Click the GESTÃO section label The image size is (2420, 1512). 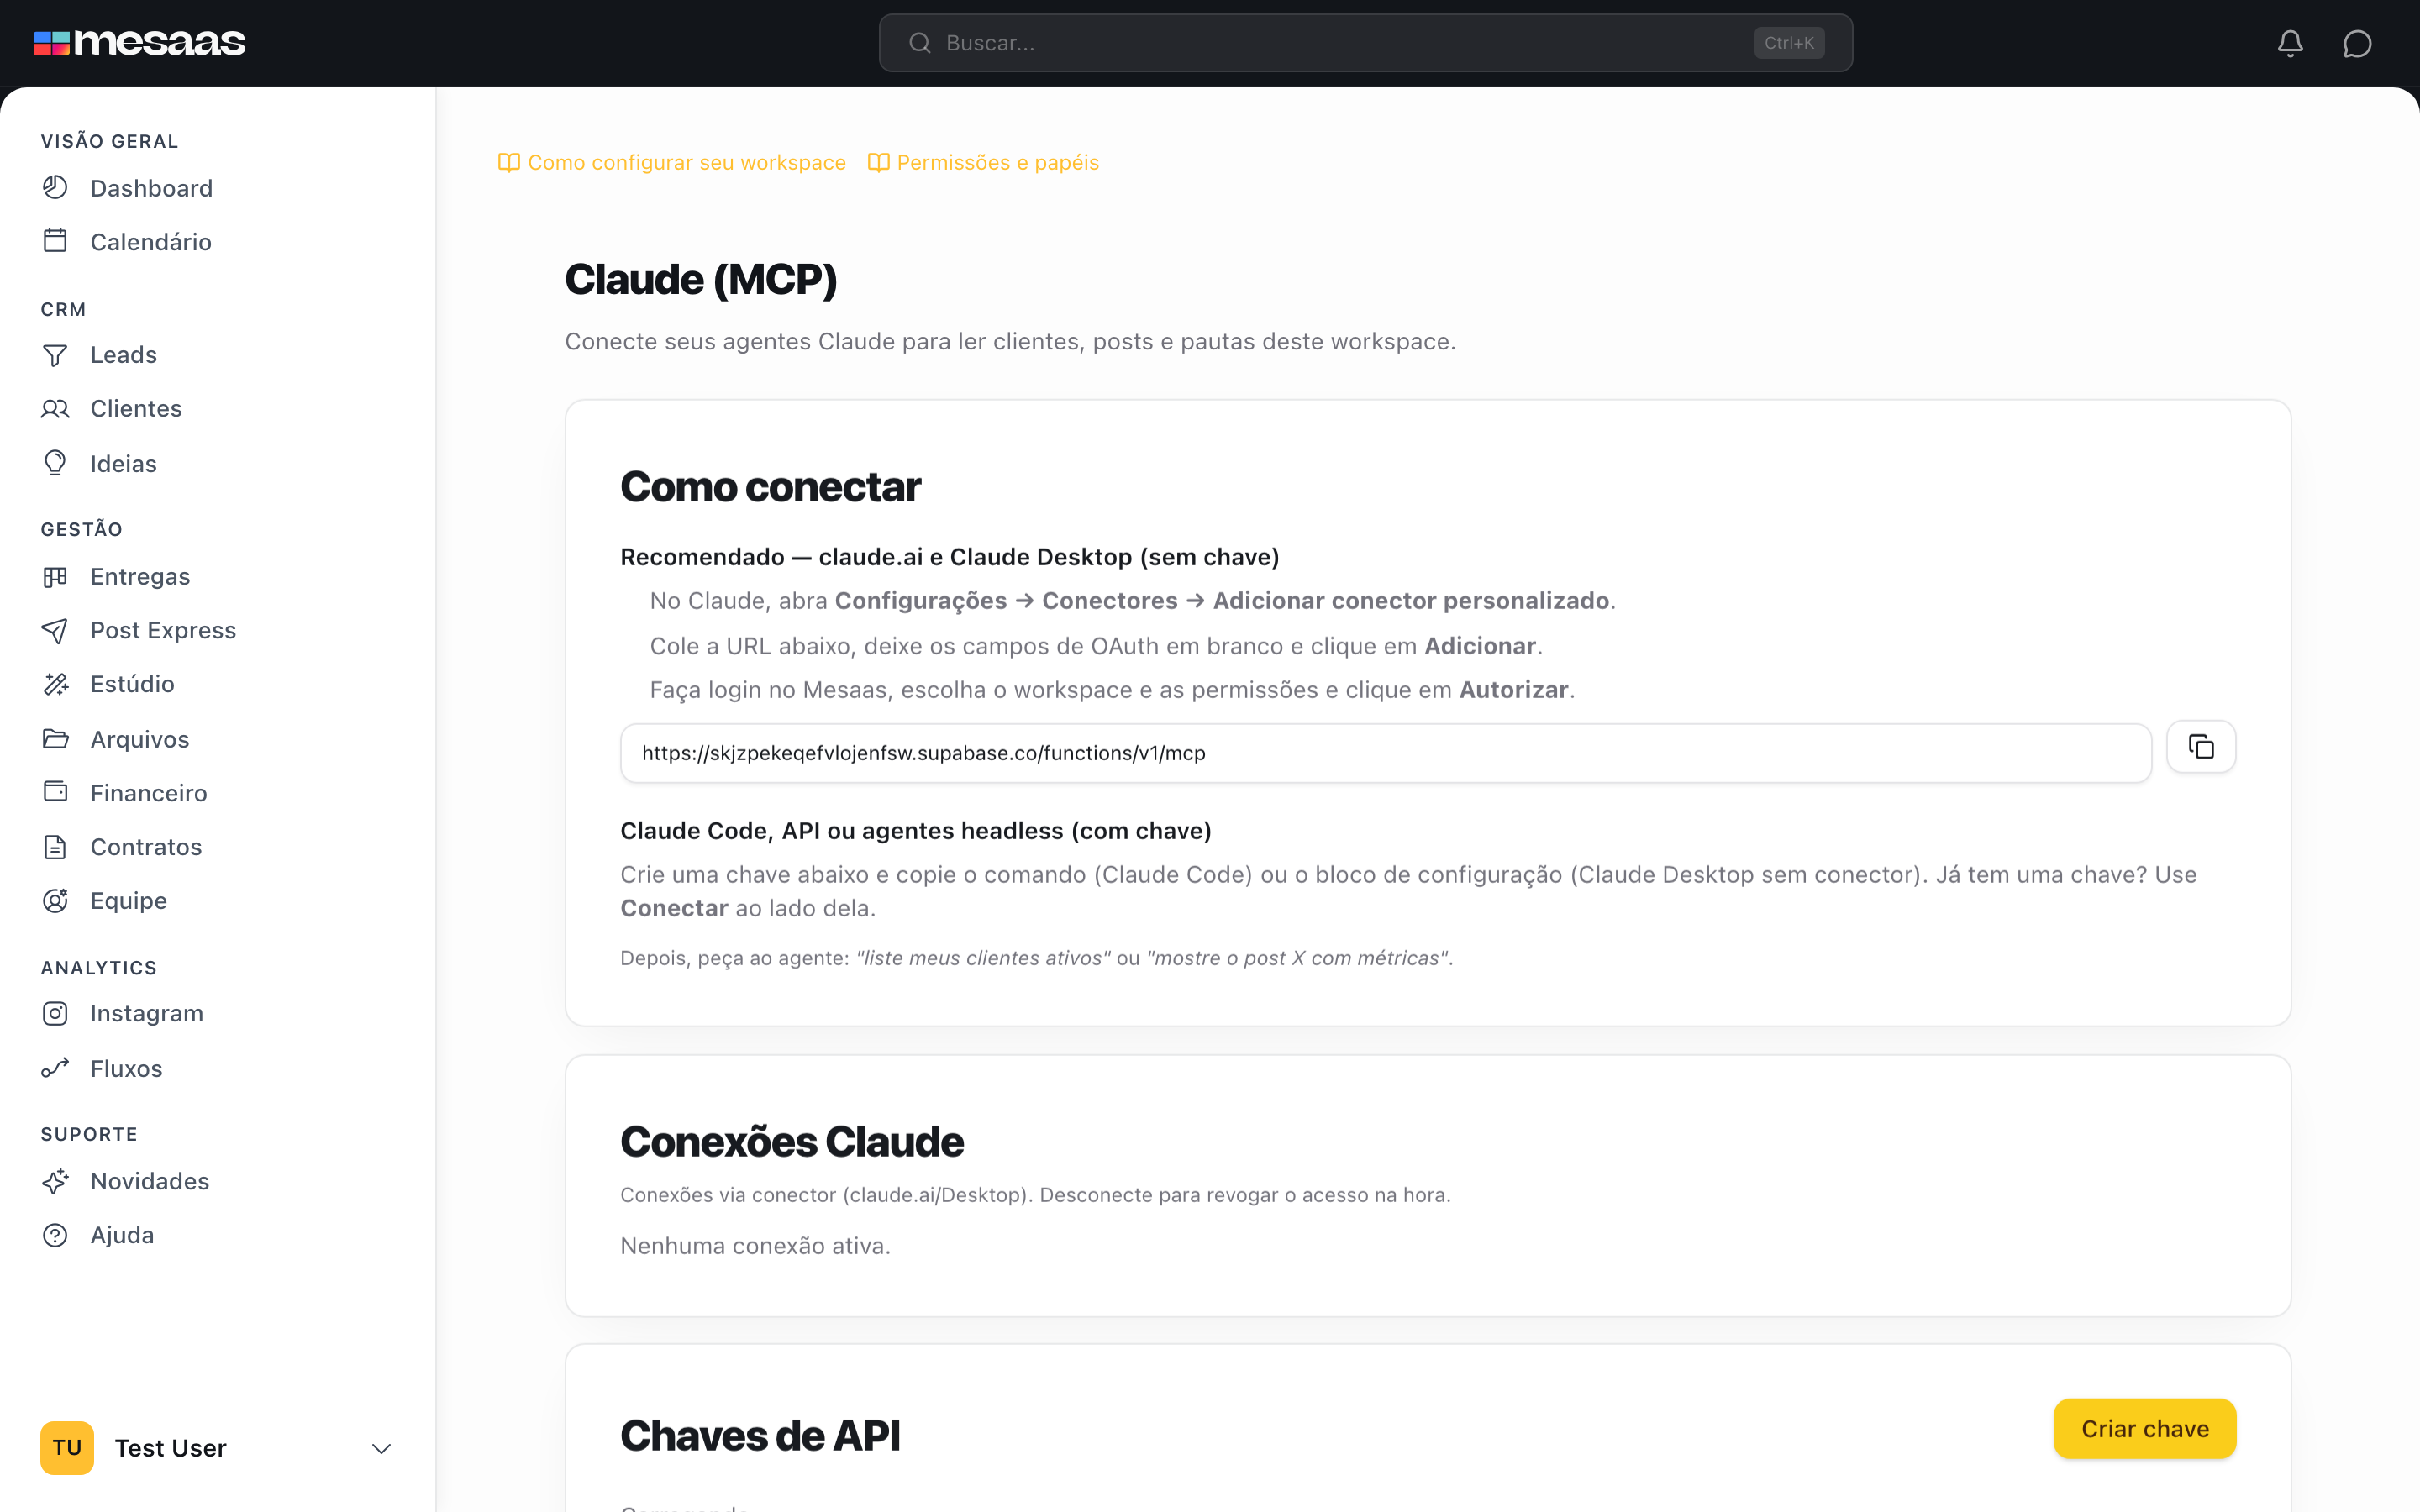(x=81, y=529)
